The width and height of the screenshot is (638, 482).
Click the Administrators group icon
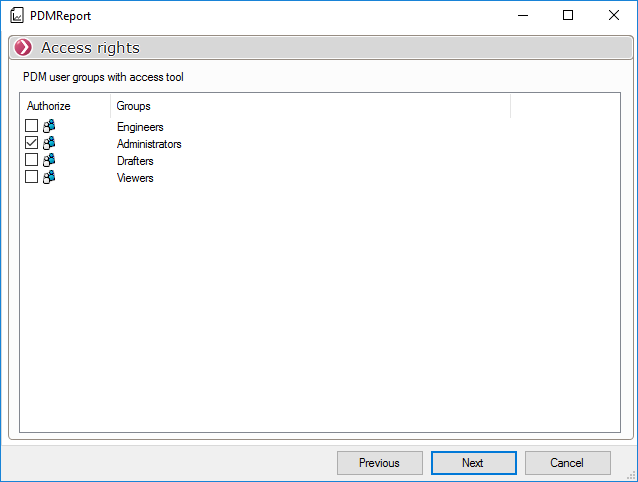tap(49, 144)
